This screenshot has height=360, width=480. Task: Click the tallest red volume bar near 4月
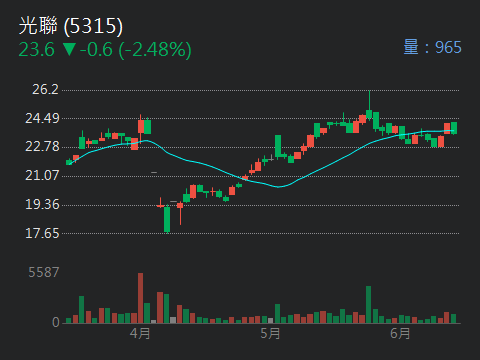click(141, 298)
